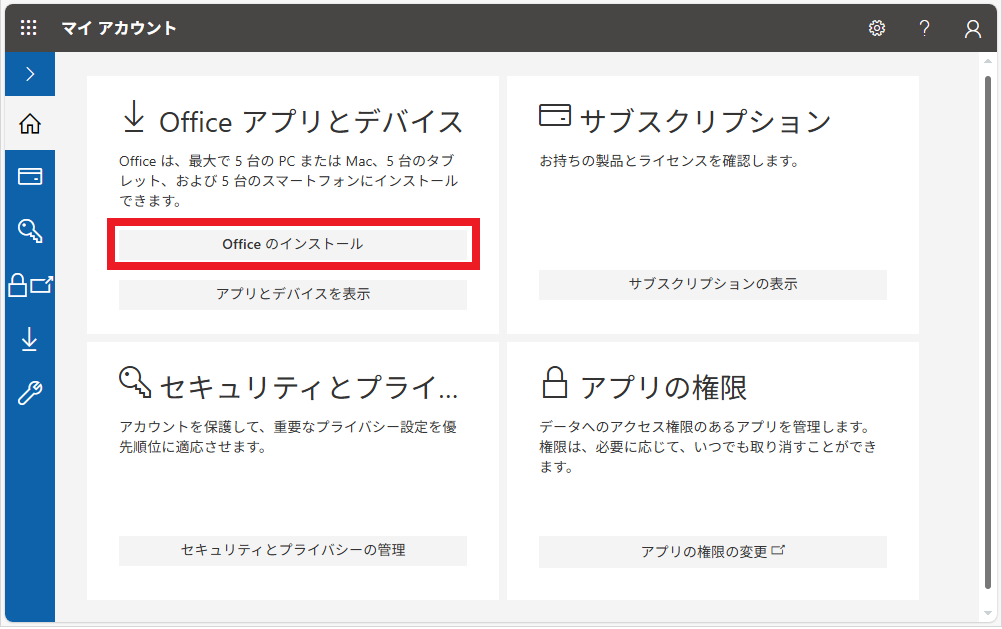The image size is (1002, 629).
Task: Open help question mark icon
Action: coord(925,28)
